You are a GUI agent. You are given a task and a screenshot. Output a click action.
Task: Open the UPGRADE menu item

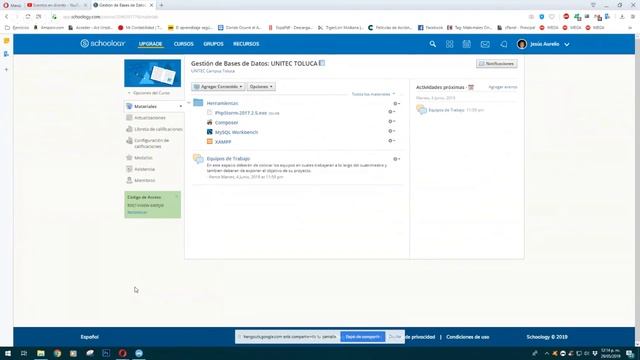150,44
